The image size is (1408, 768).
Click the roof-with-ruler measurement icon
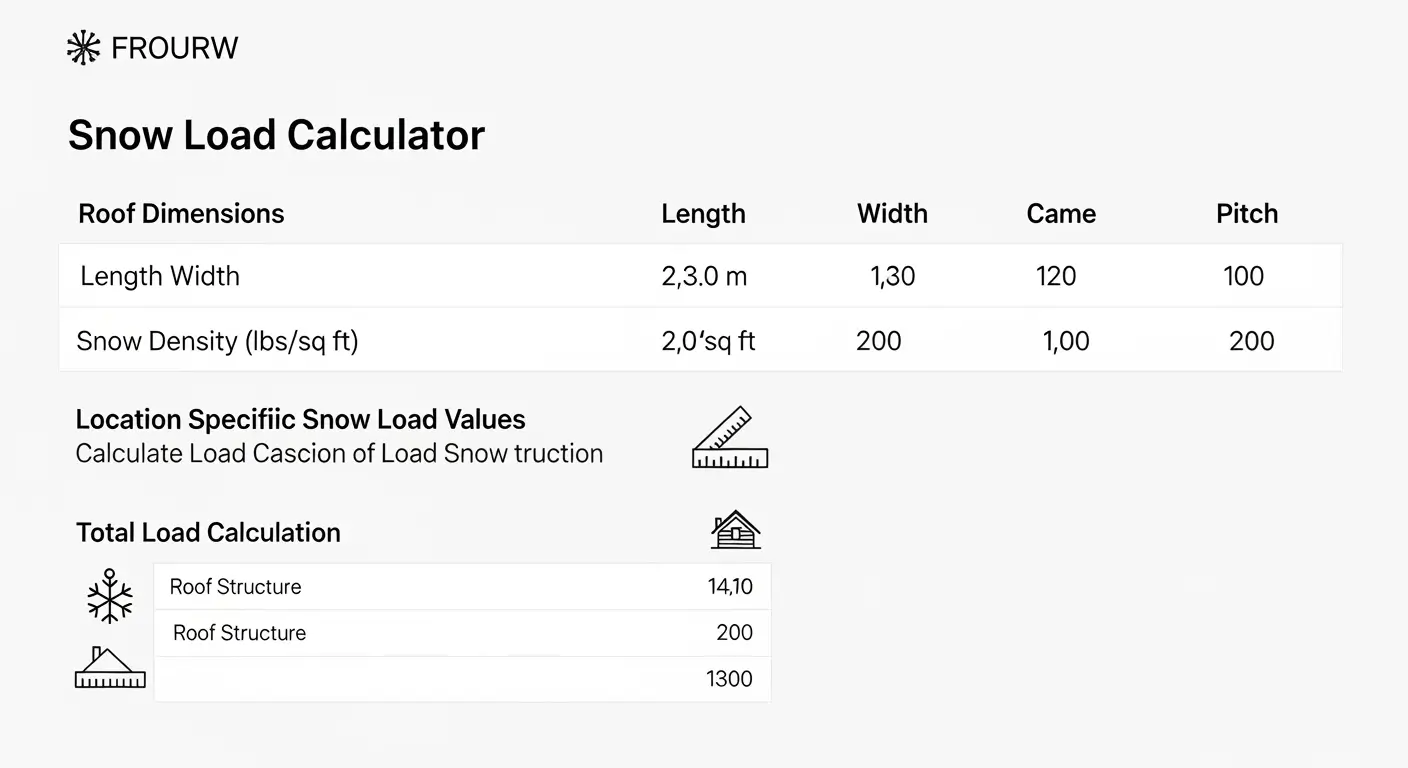click(x=110, y=668)
